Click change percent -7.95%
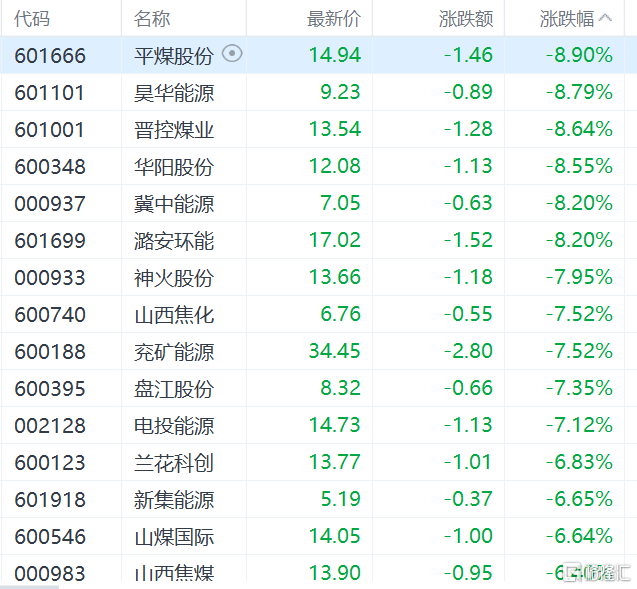637x589 pixels. coord(579,277)
